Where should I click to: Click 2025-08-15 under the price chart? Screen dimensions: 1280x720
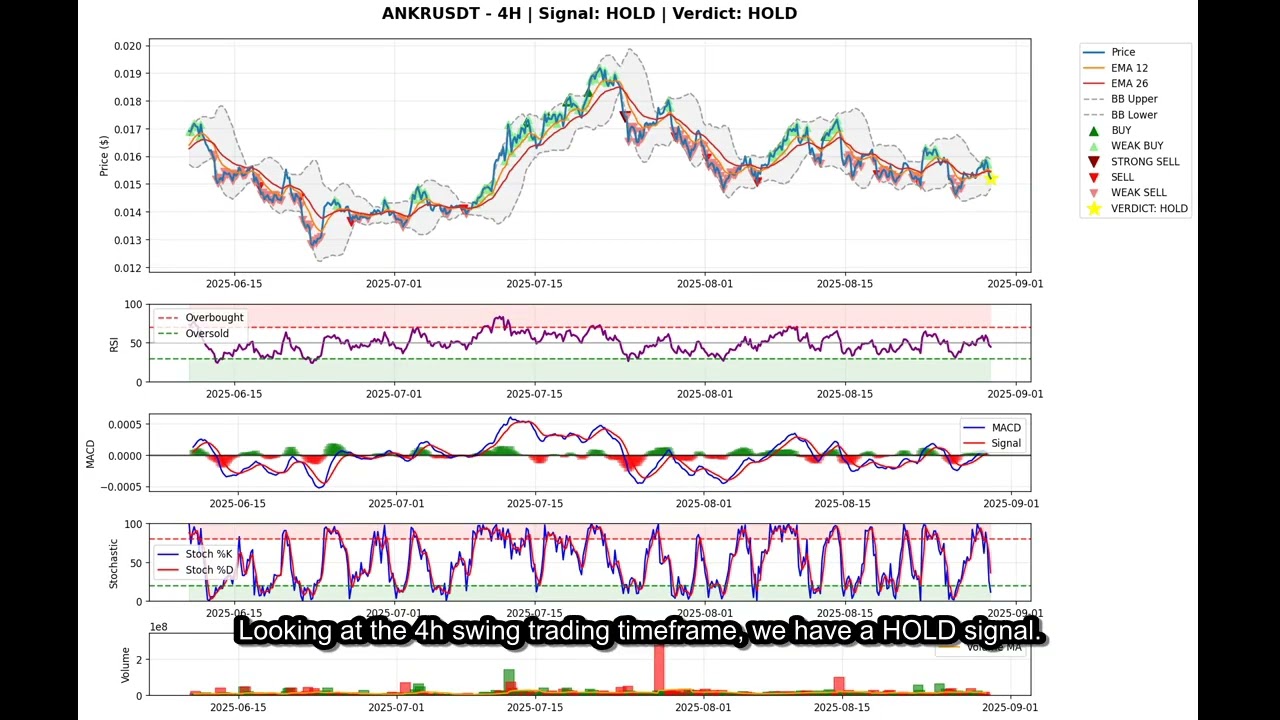(x=845, y=284)
